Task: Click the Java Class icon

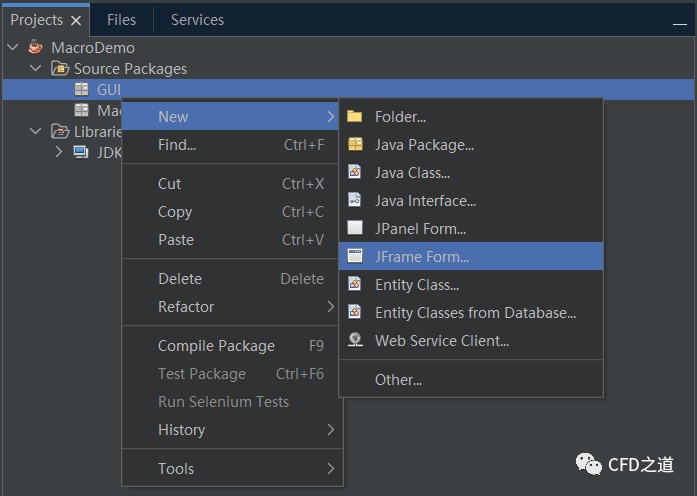Action: 354,173
